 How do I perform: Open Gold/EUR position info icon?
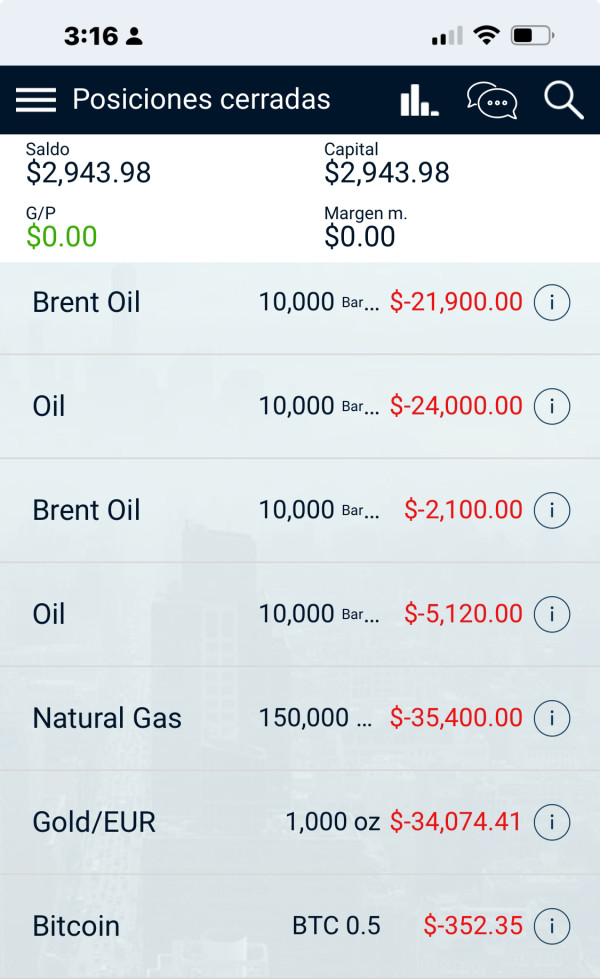(x=552, y=822)
